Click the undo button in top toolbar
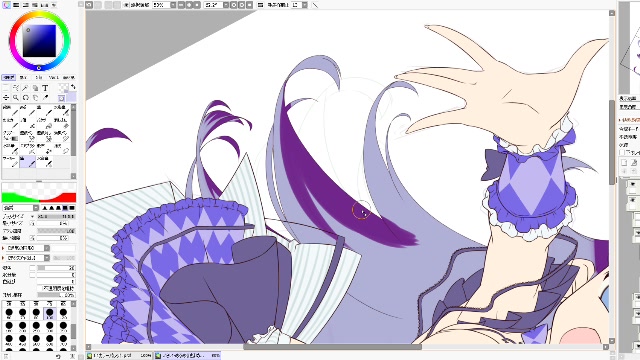The image size is (640, 360). pyautogui.click(x=89, y=5)
